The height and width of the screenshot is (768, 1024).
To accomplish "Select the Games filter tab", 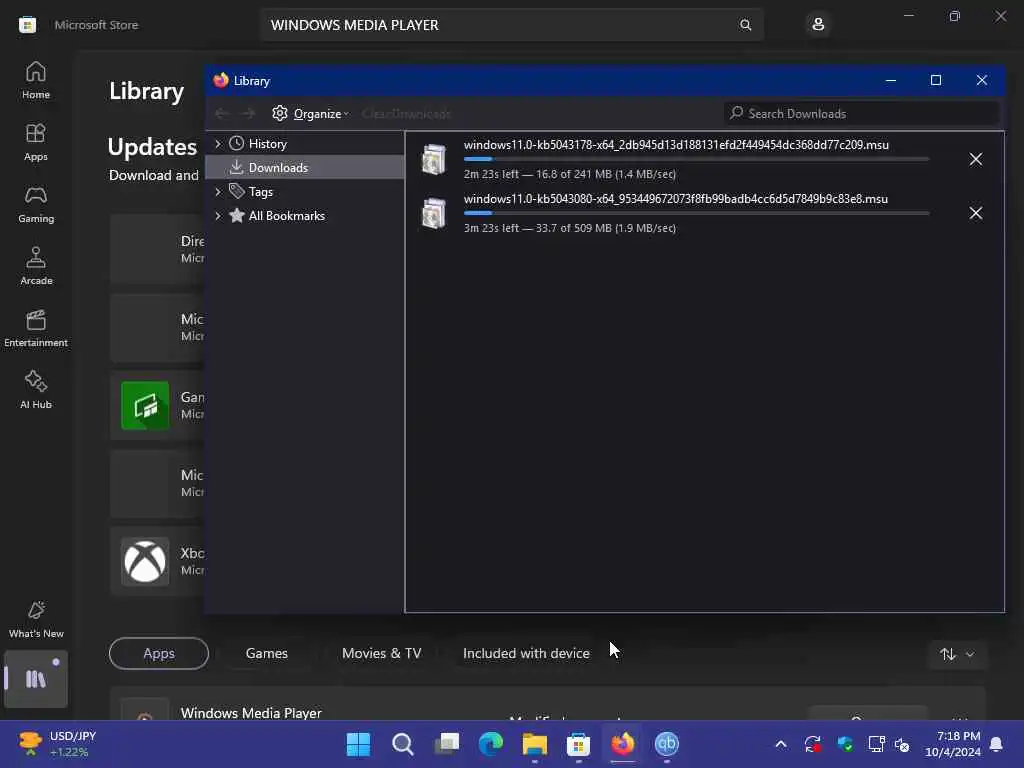I will pyautogui.click(x=266, y=654).
